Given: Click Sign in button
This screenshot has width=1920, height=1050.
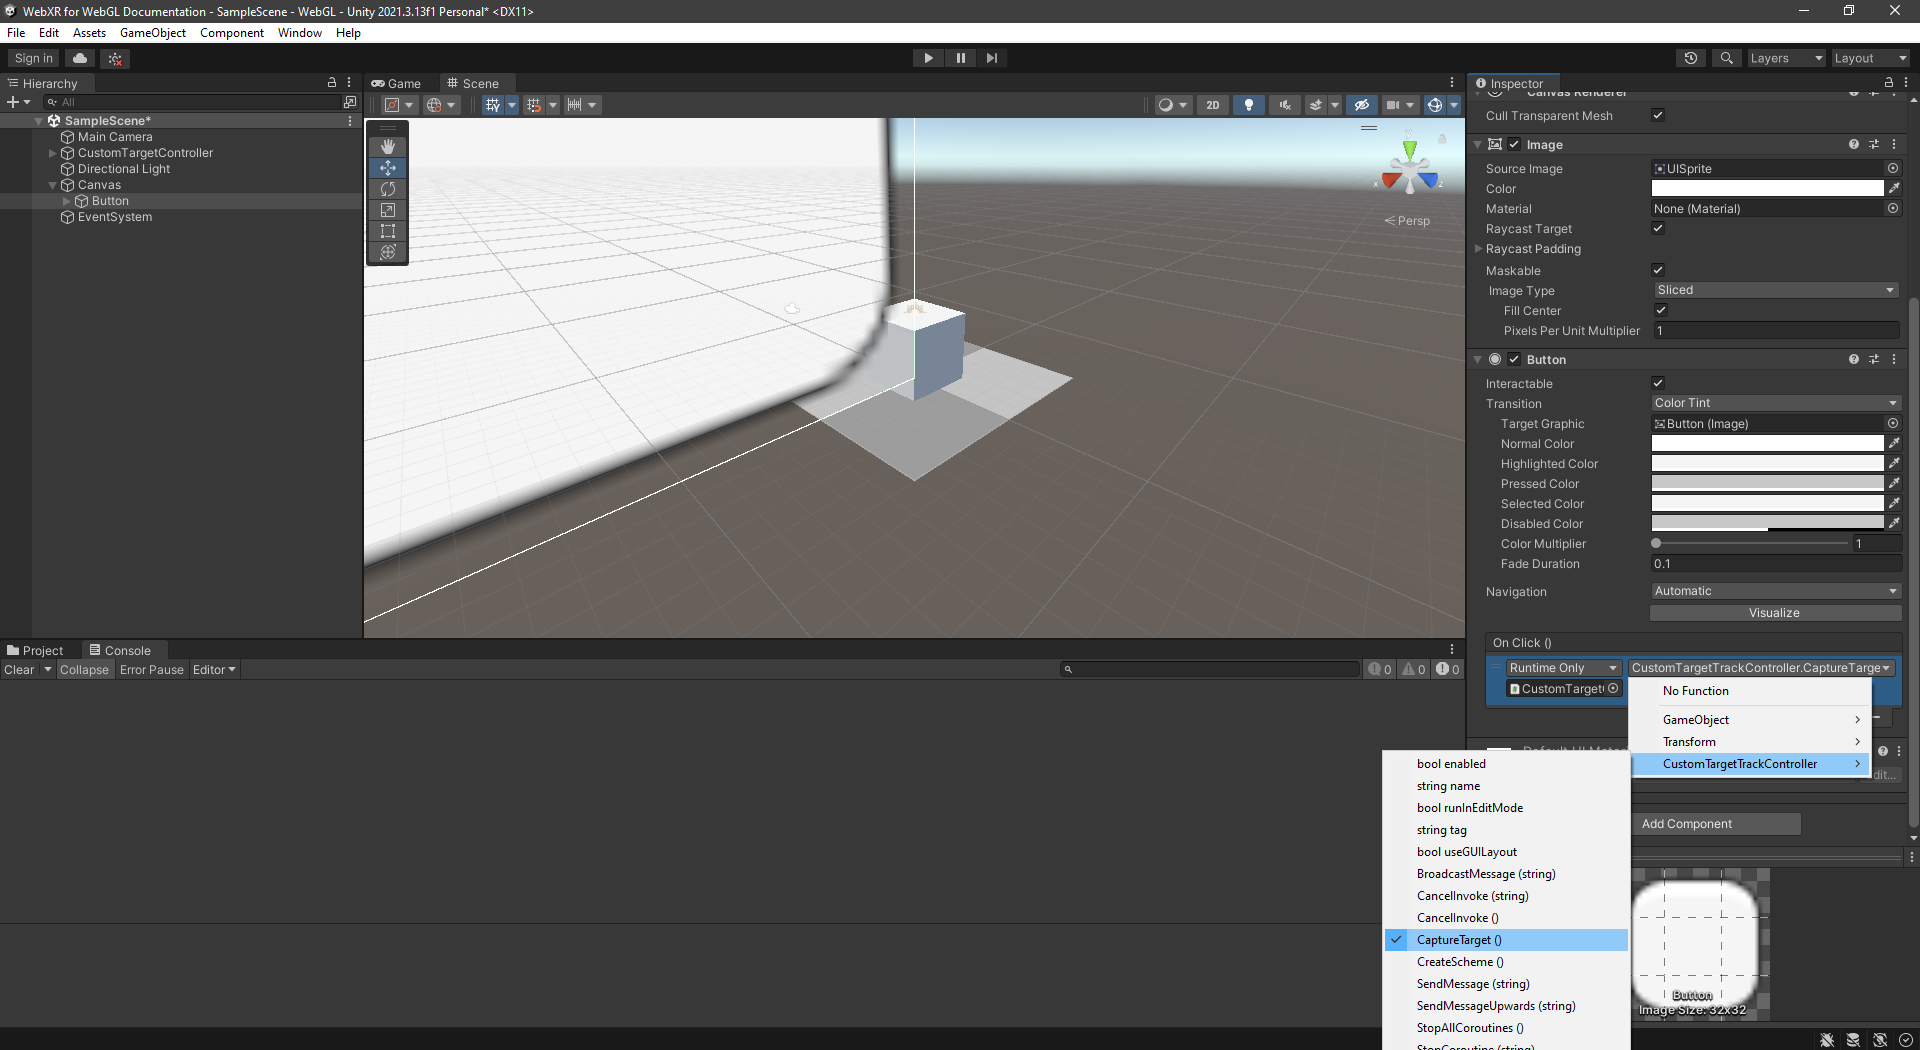Looking at the screenshot, I should pyautogui.click(x=34, y=58).
